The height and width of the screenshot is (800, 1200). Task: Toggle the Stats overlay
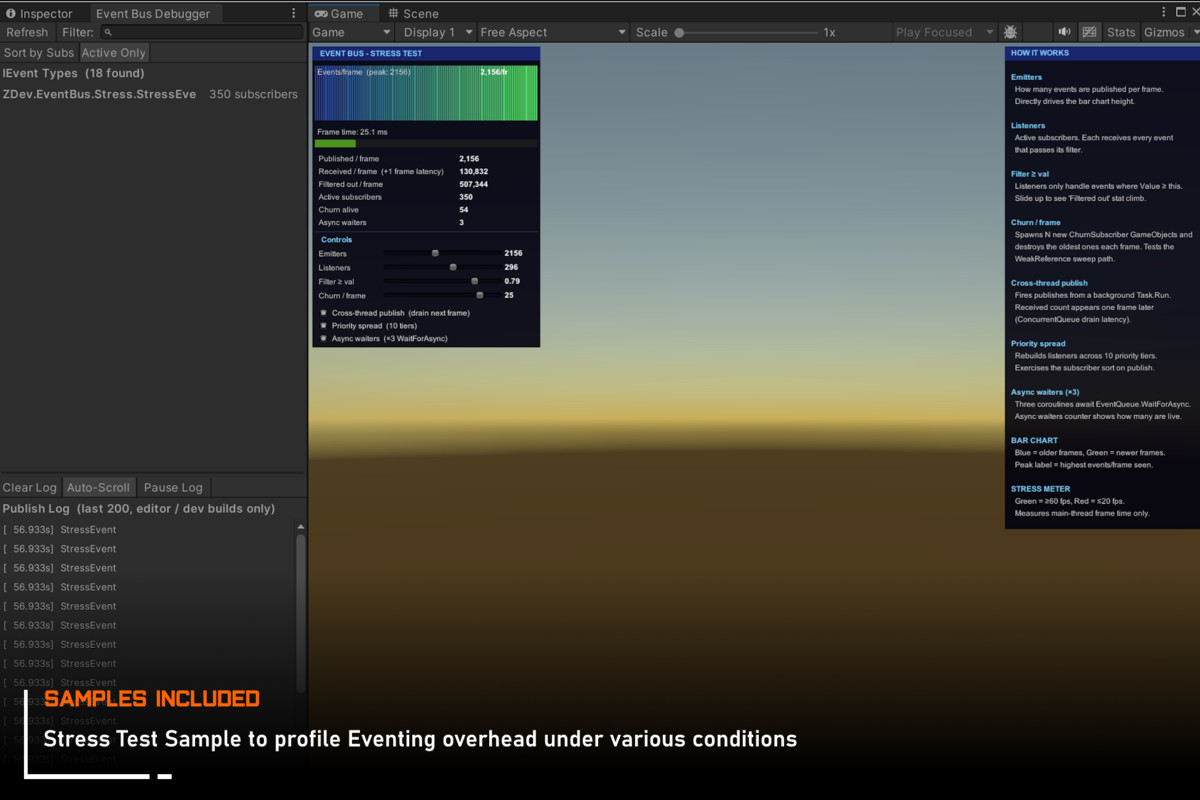[x=1121, y=32]
